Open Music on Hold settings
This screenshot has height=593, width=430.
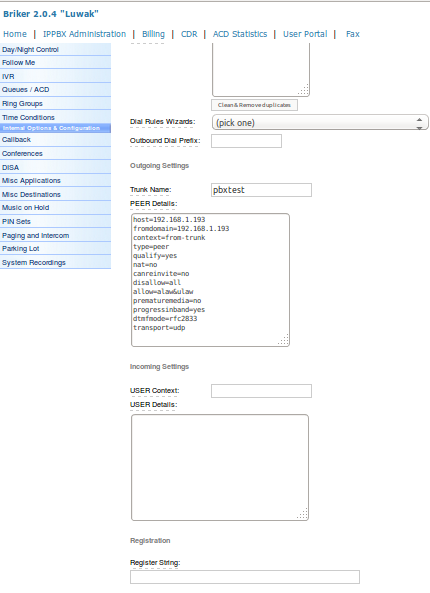point(55,208)
